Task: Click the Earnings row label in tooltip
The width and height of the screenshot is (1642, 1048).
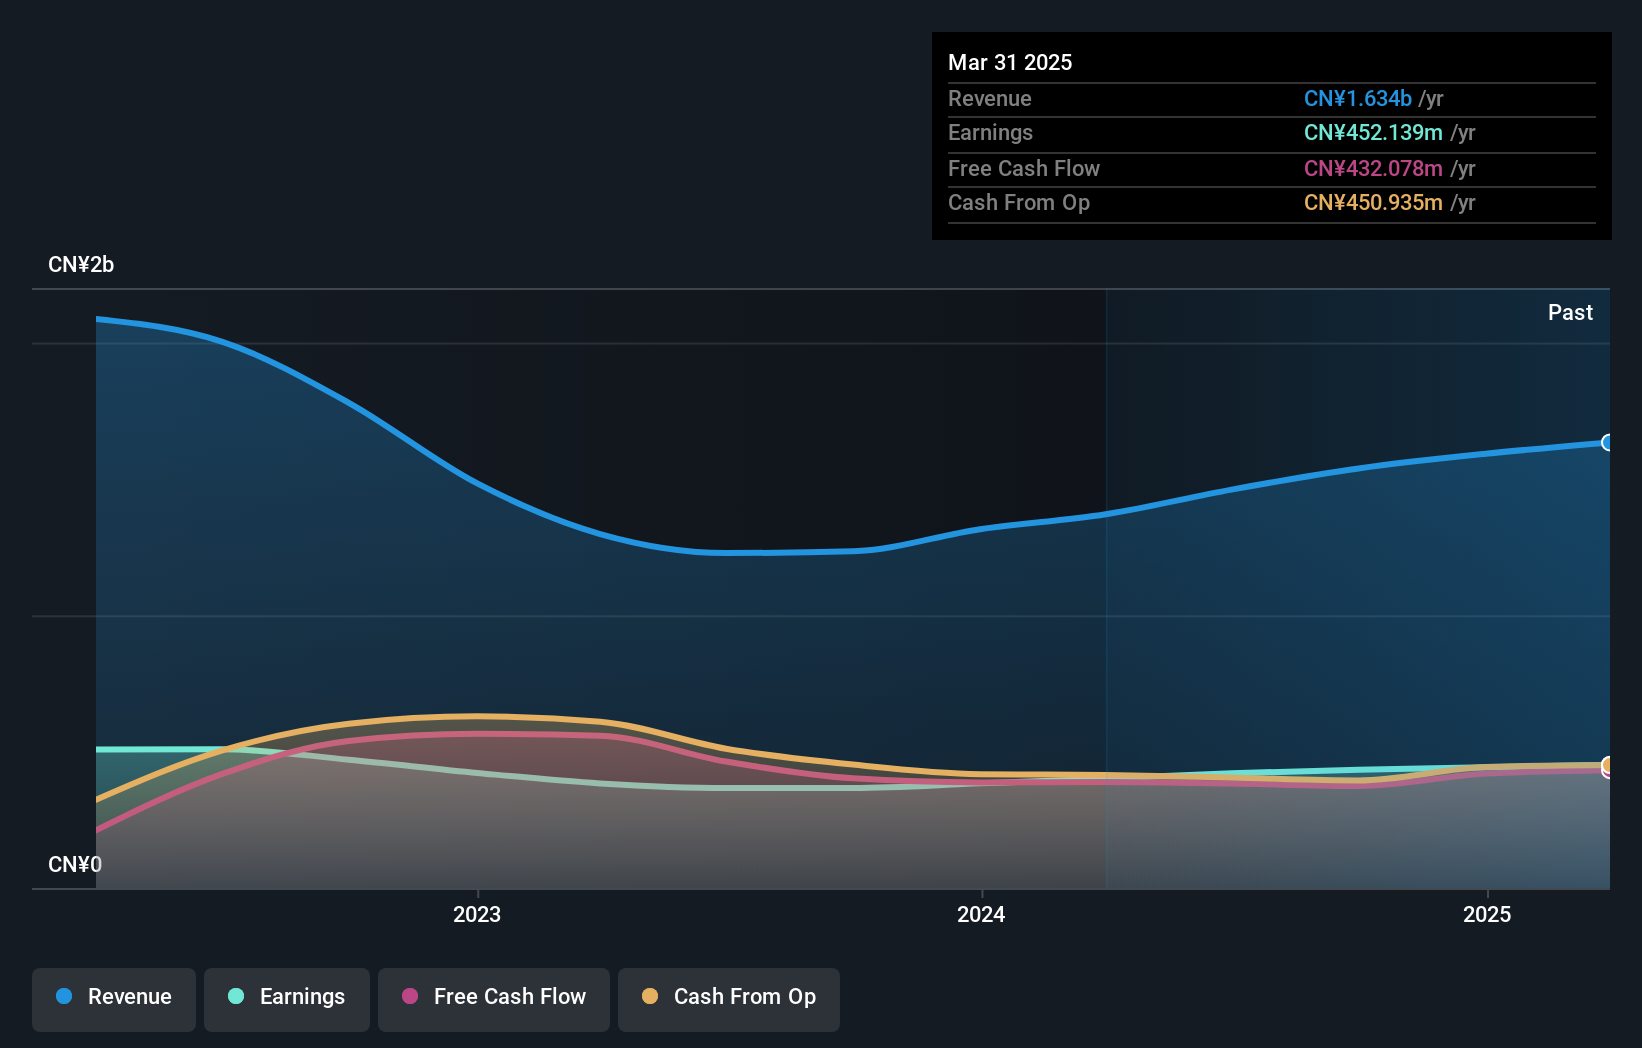Action: pyautogui.click(x=990, y=132)
